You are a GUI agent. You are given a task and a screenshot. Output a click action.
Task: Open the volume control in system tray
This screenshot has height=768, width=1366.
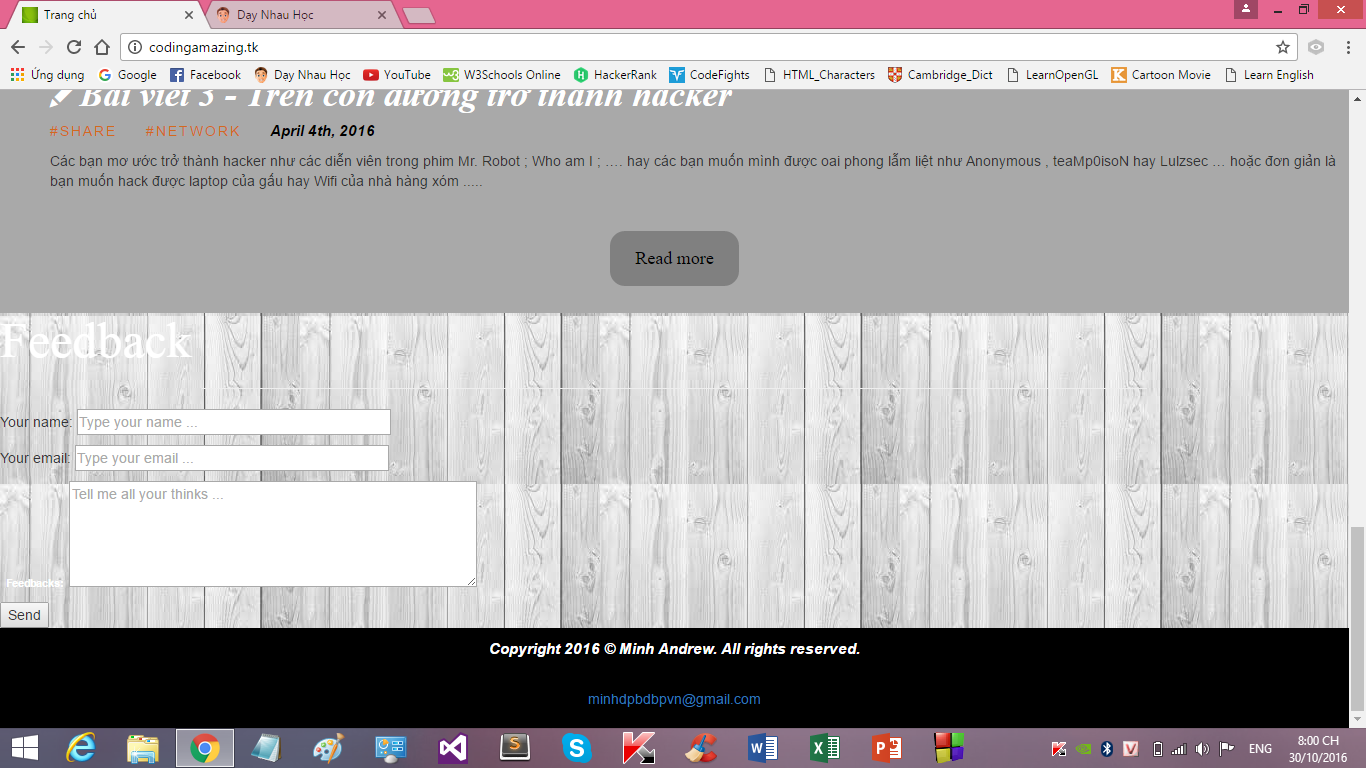click(1202, 749)
